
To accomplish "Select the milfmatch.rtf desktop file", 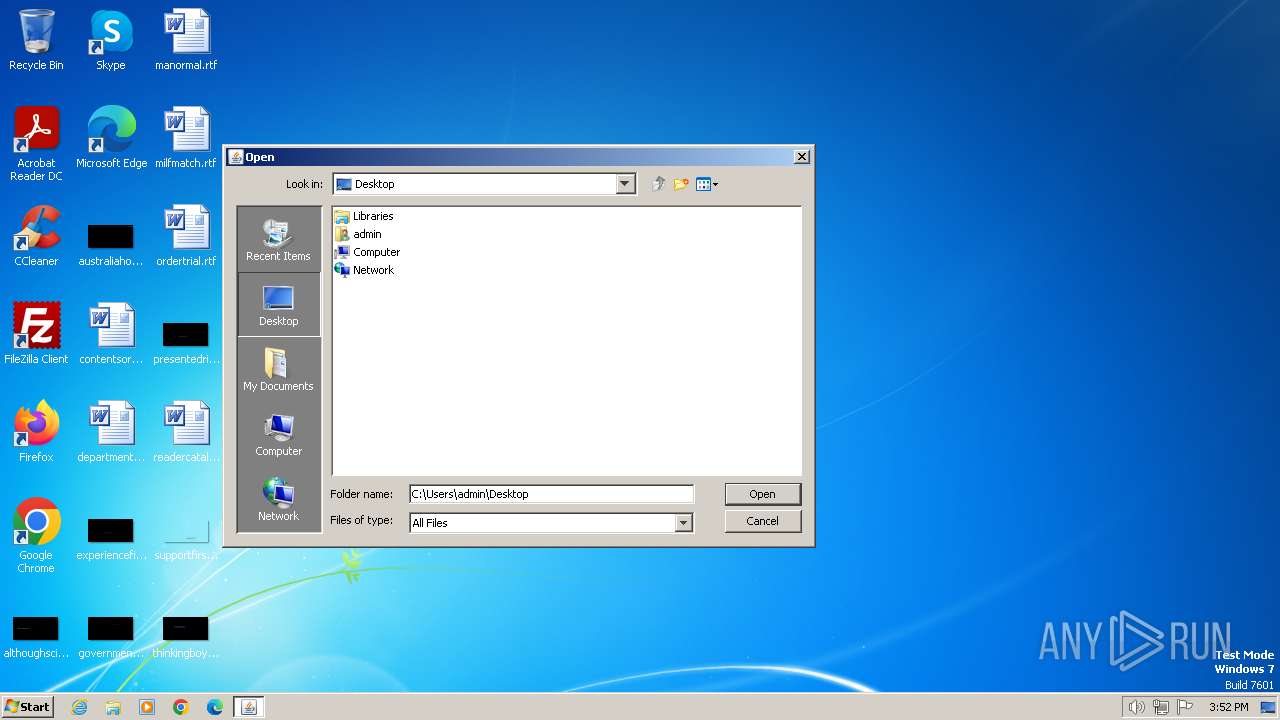I will click(x=186, y=138).
